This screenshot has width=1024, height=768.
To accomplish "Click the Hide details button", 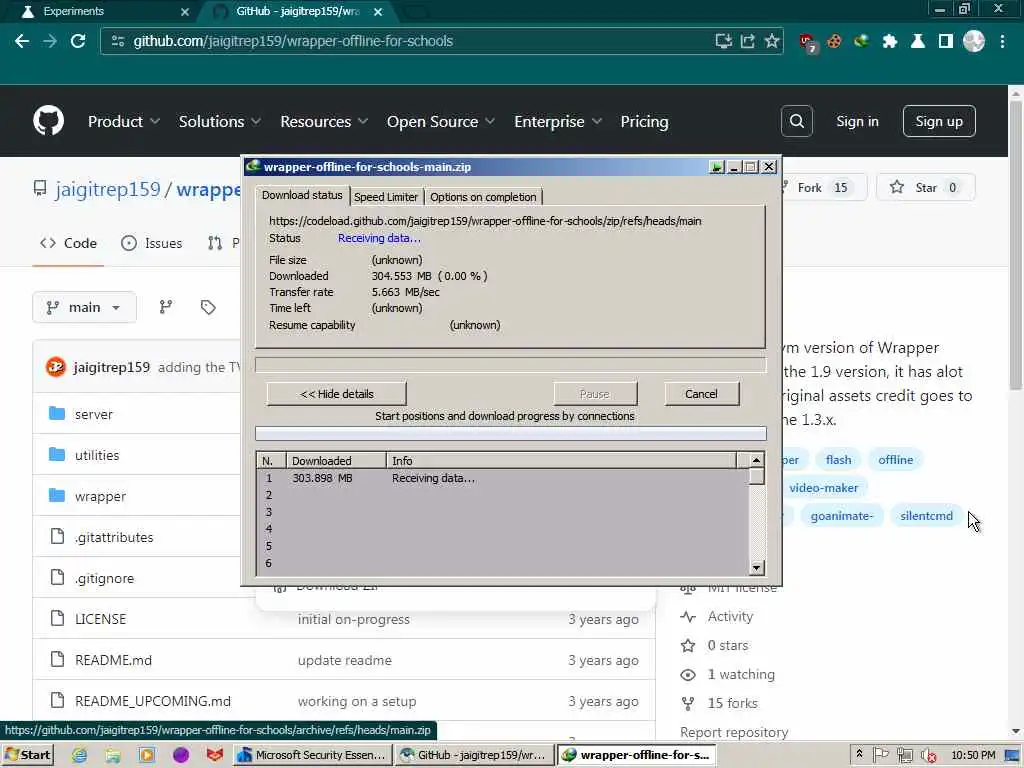I will [x=336, y=394].
